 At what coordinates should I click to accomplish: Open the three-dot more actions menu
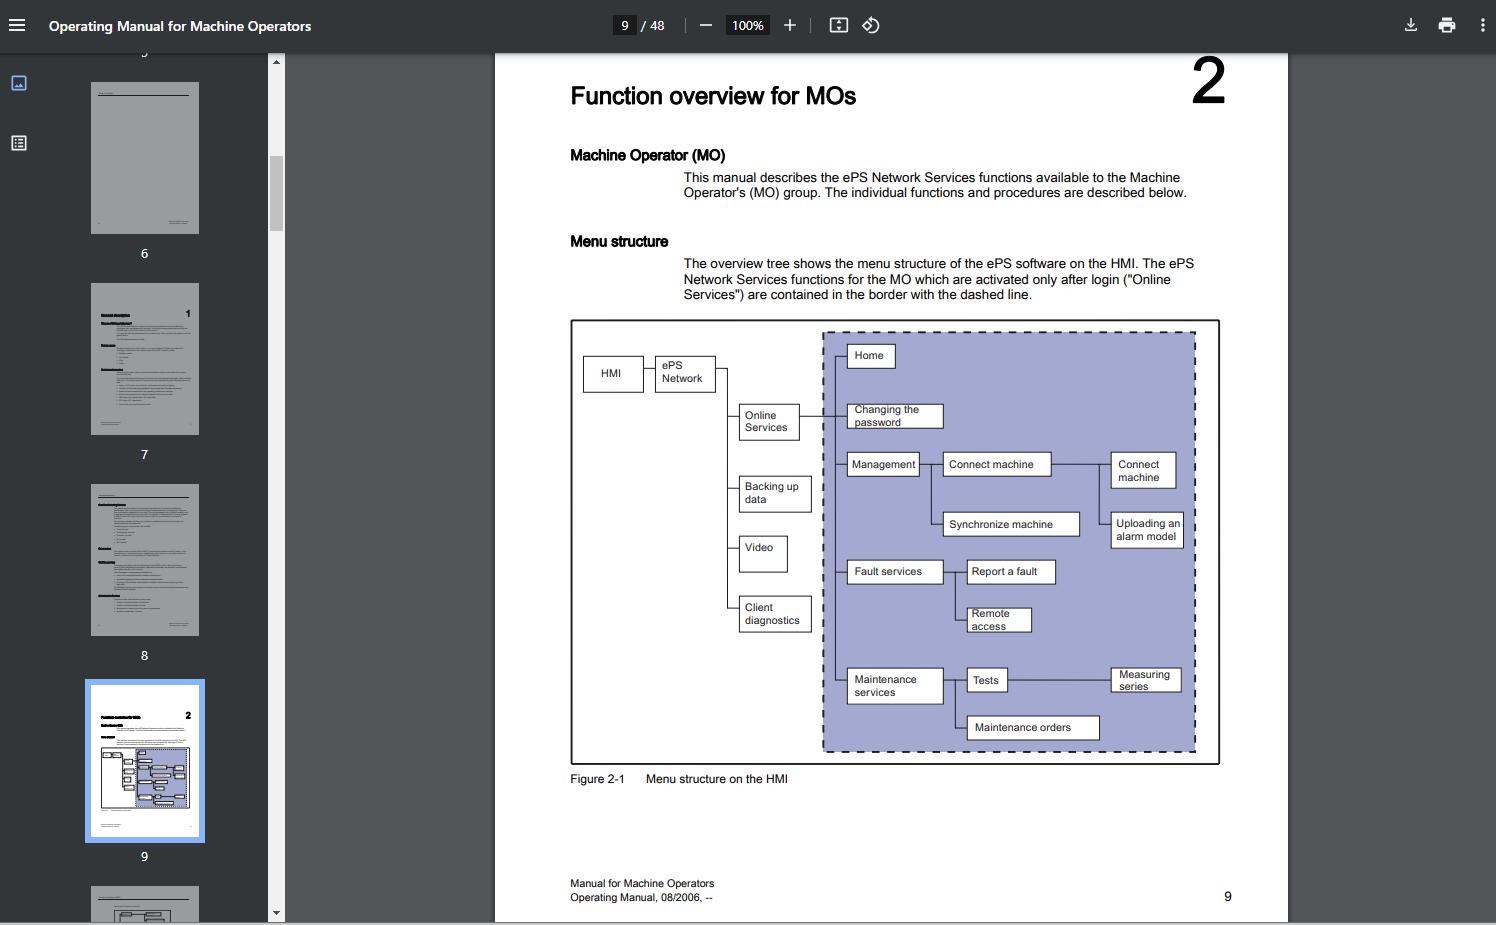[x=1482, y=26]
